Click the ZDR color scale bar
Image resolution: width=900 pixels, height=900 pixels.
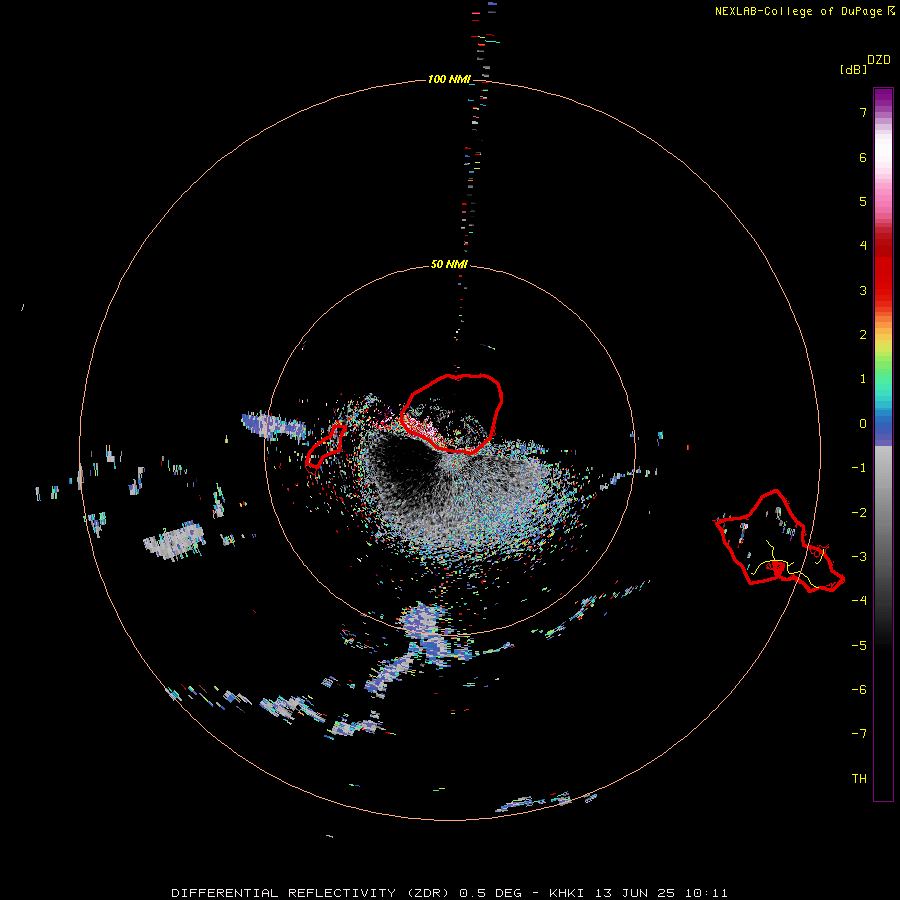pyautogui.click(x=883, y=444)
